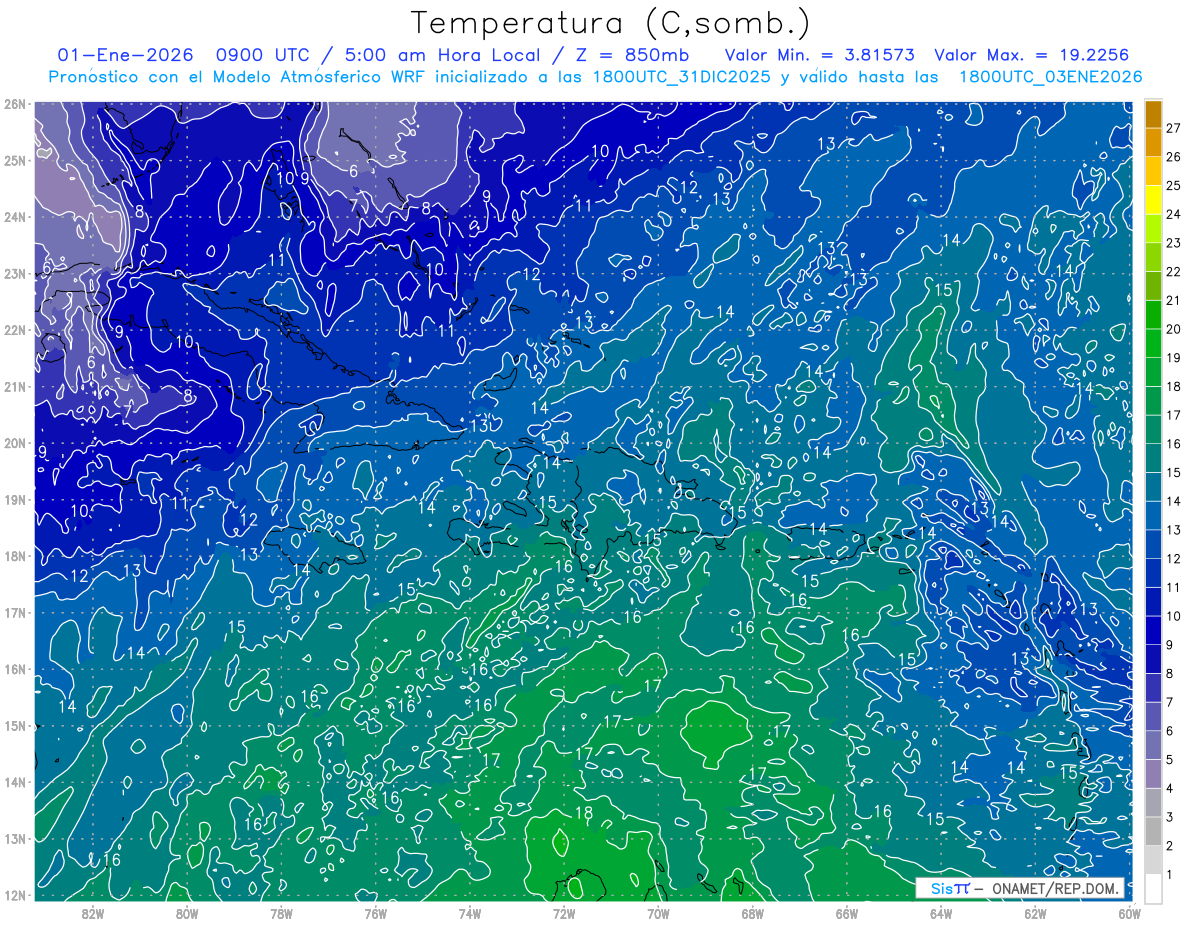Click the '72W' longitude axis label
Image resolution: width=1200 pixels, height=927 pixels.
click(x=564, y=913)
